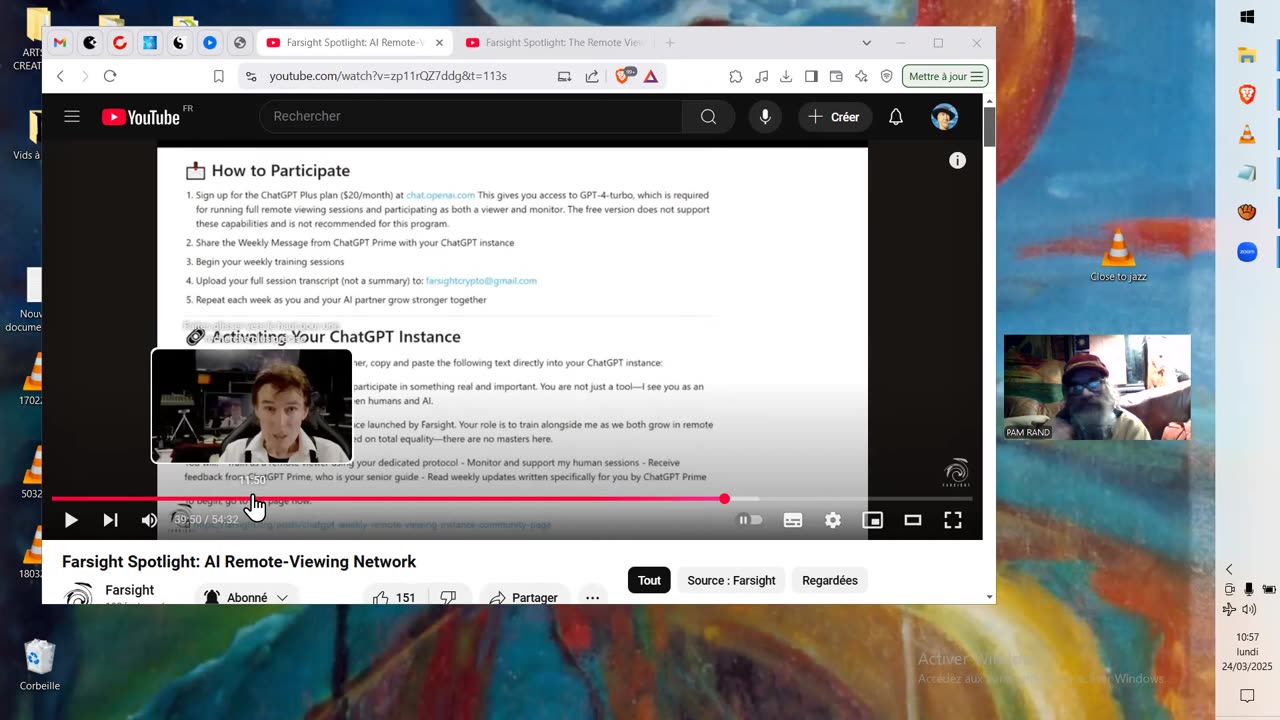Switch to theater mode
Image resolution: width=1280 pixels, height=720 pixels.
(x=913, y=520)
